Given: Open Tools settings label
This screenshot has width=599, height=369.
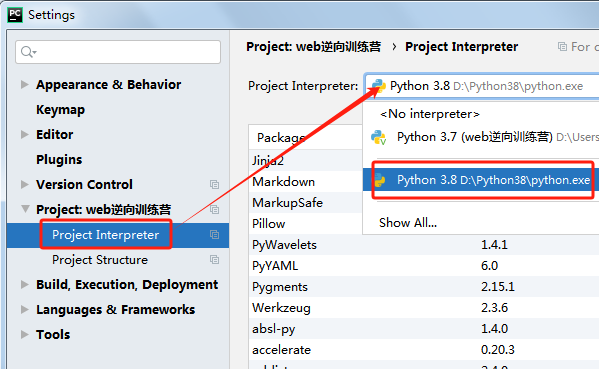Looking at the screenshot, I should (53, 335).
